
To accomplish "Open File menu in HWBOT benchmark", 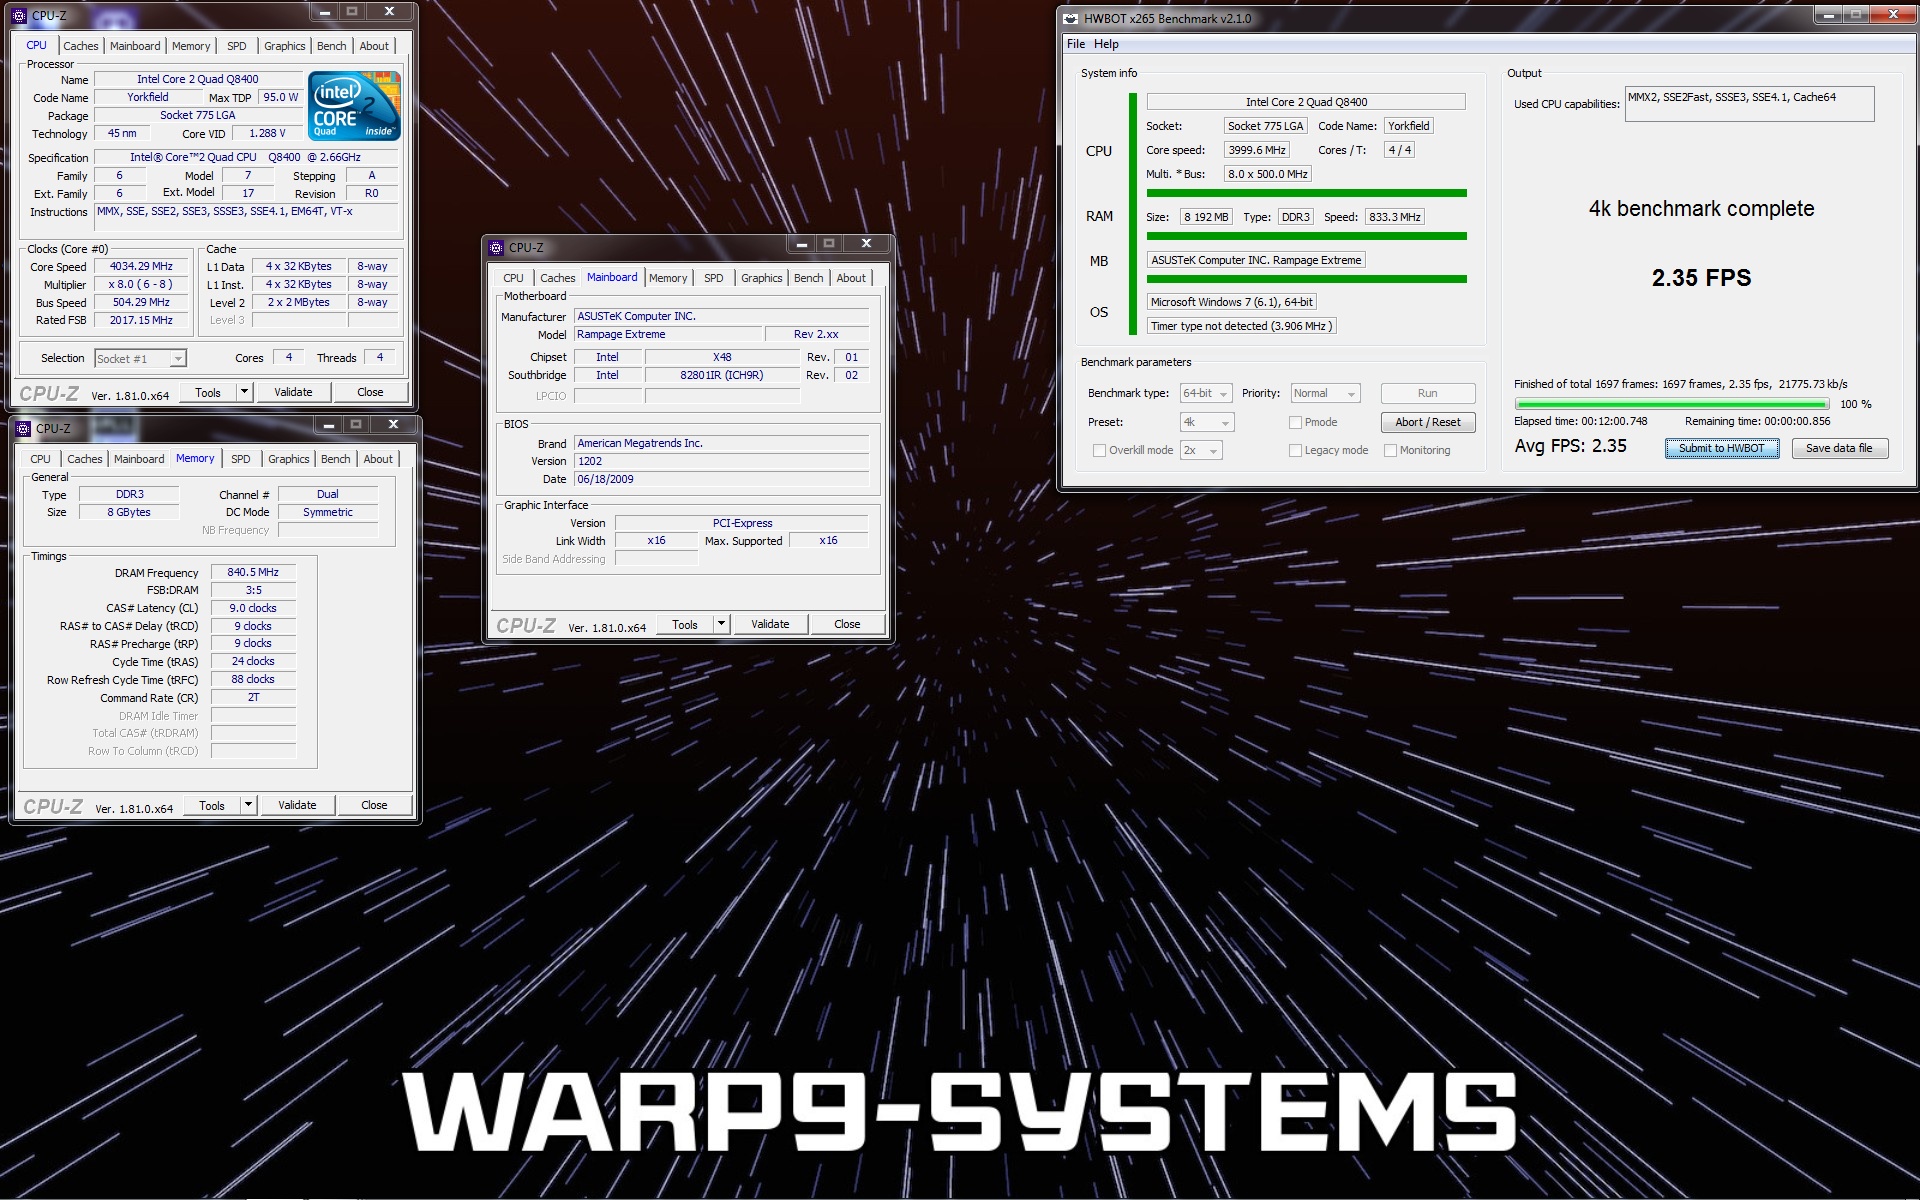I will click(1076, 44).
